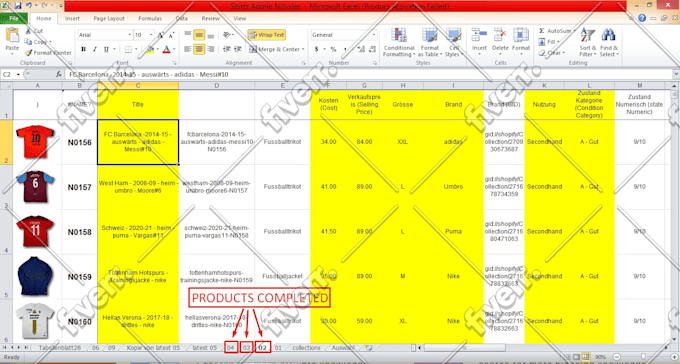Open the Orientation text rotation icon
Screen dimensions: 680x364
(227, 35)
